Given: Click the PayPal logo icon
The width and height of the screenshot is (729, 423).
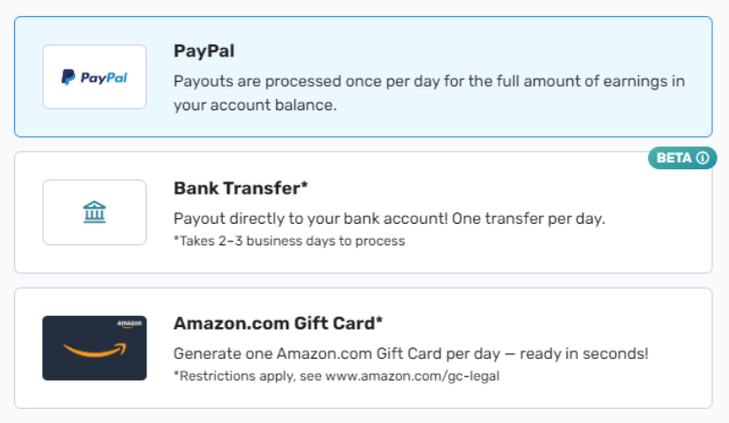Looking at the screenshot, I should click(94, 77).
